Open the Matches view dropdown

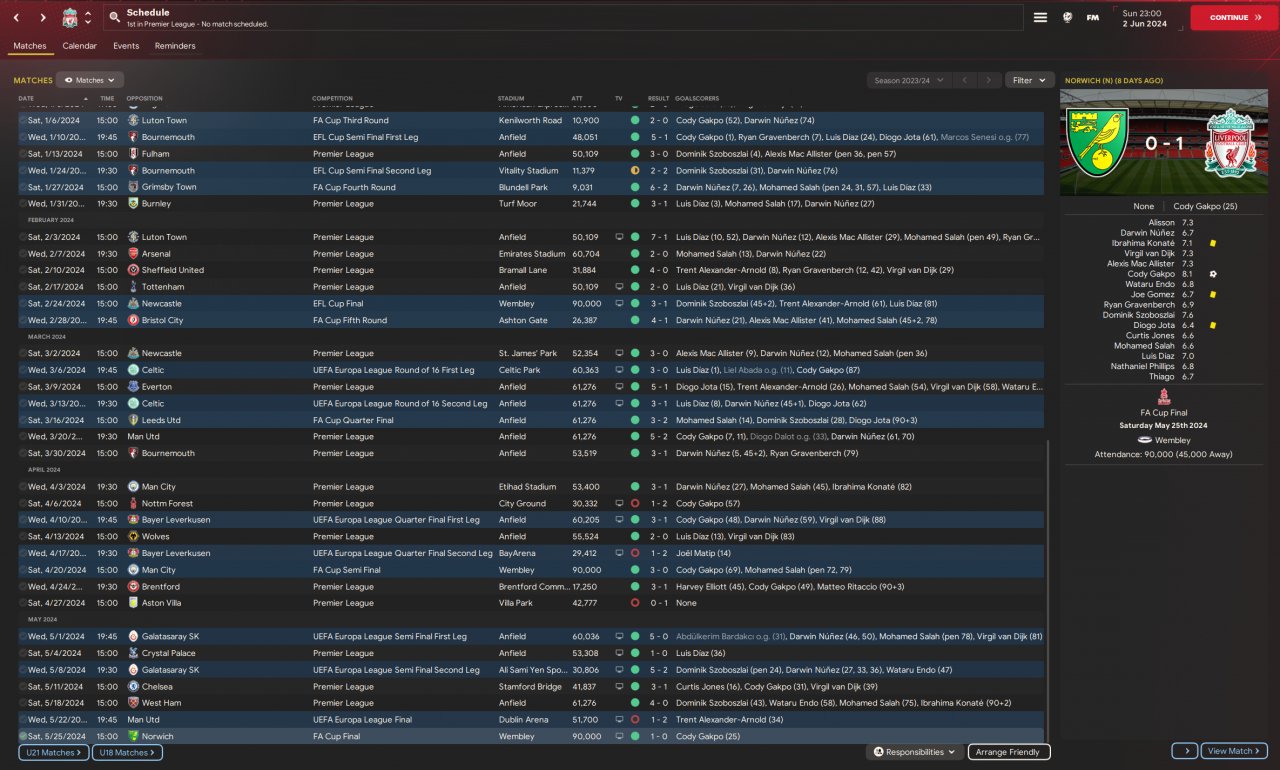coord(90,80)
